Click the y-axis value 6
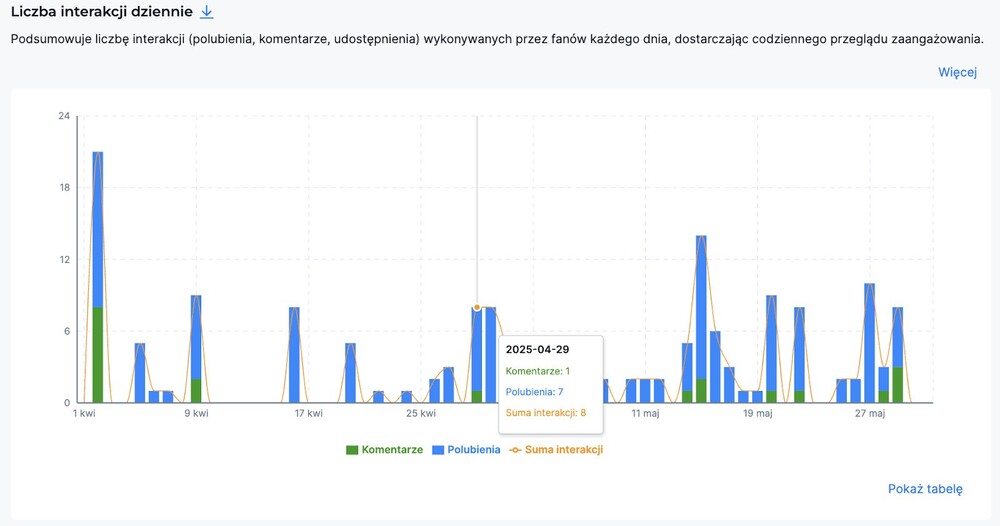 click(x=66, y=331)
